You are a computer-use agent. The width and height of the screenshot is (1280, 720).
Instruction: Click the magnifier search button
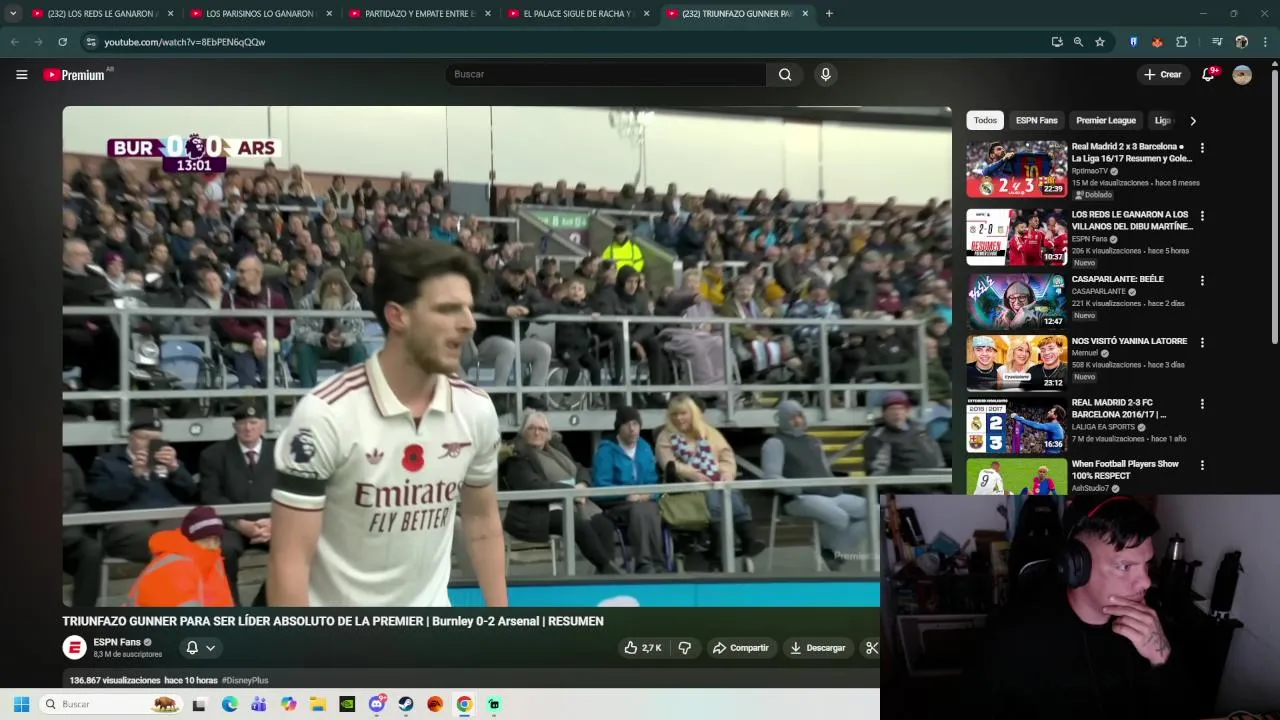pyautogui.click(x=785, y=74)
